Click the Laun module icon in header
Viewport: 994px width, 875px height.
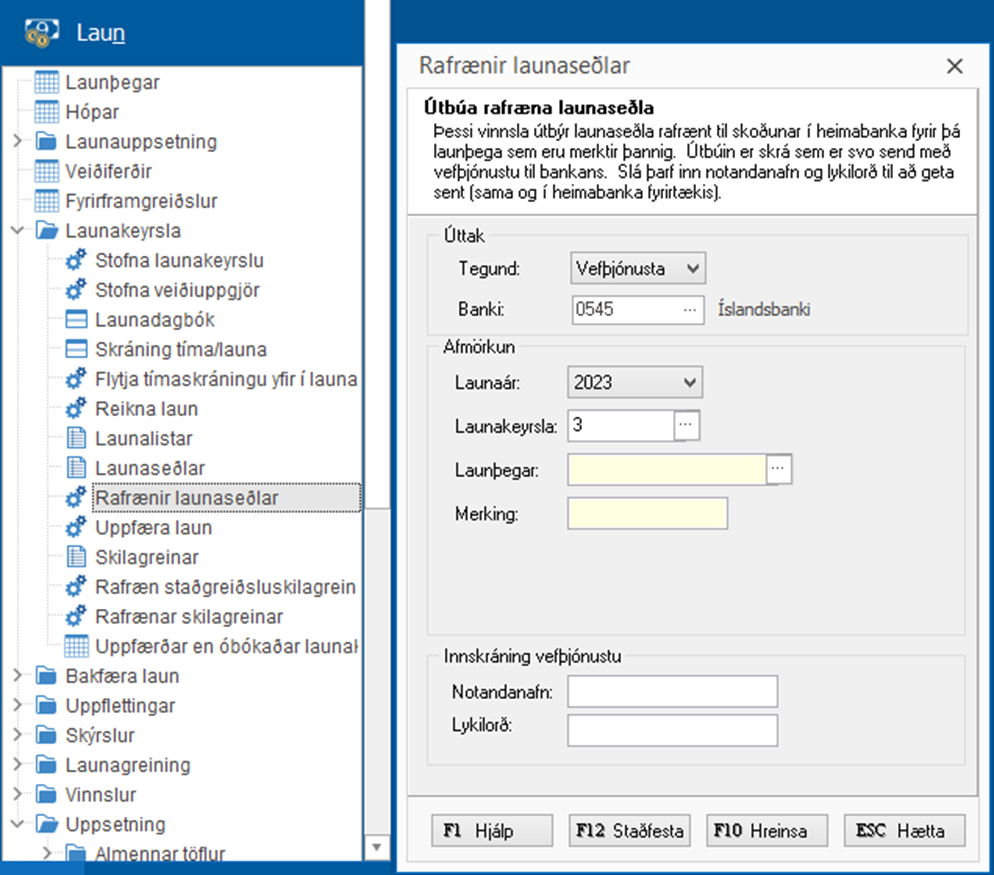tap(43, 33)
